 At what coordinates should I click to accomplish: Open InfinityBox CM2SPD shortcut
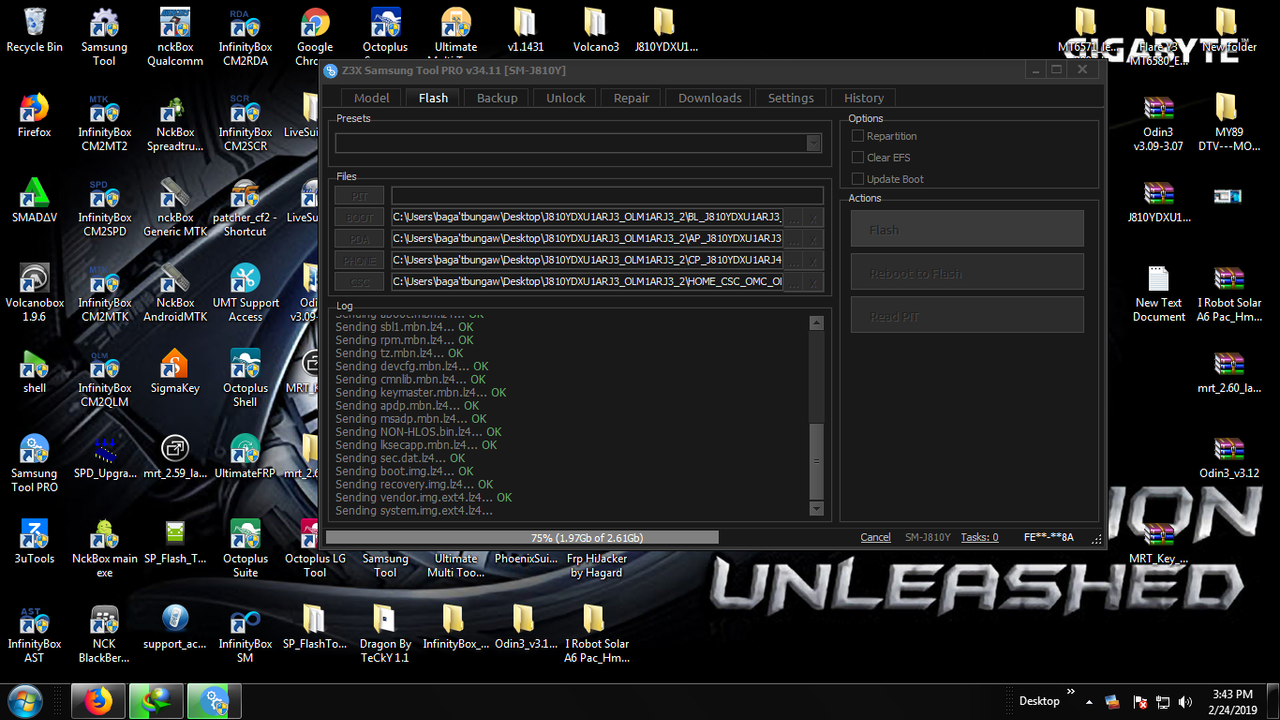point(104,207)
